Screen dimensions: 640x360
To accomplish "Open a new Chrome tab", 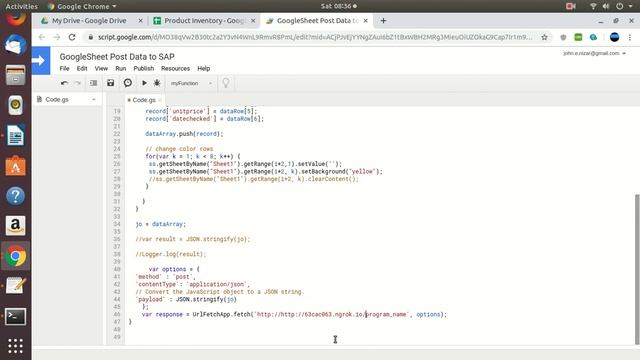I will pyautogui.click(x=383, y=21).
